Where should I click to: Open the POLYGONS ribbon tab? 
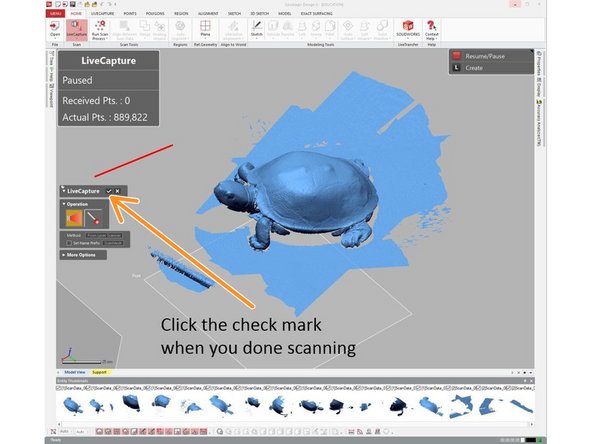(155, 14)
